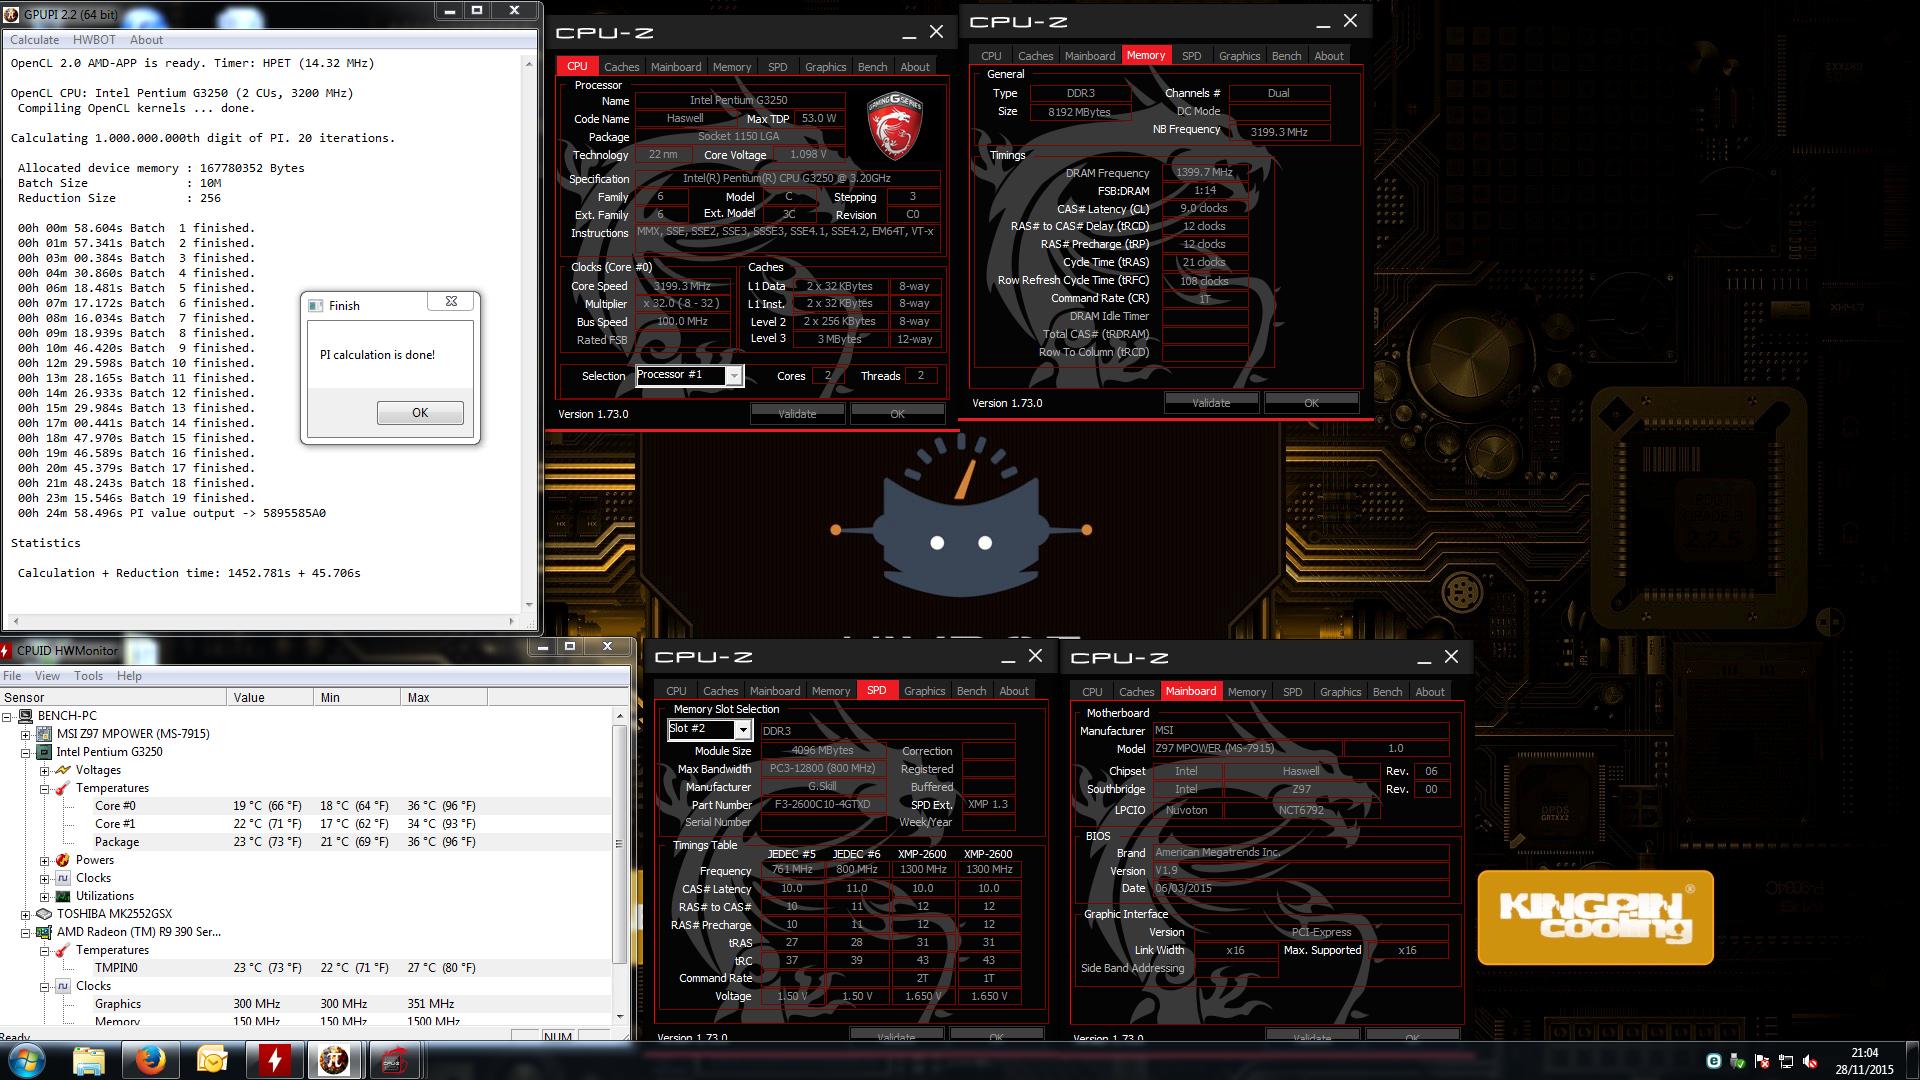Viewport: 1920px width, 1080px height.
Task: Click DRAM Frequency value 1399.7 MHz
Action: click(x=1204, y=173)
